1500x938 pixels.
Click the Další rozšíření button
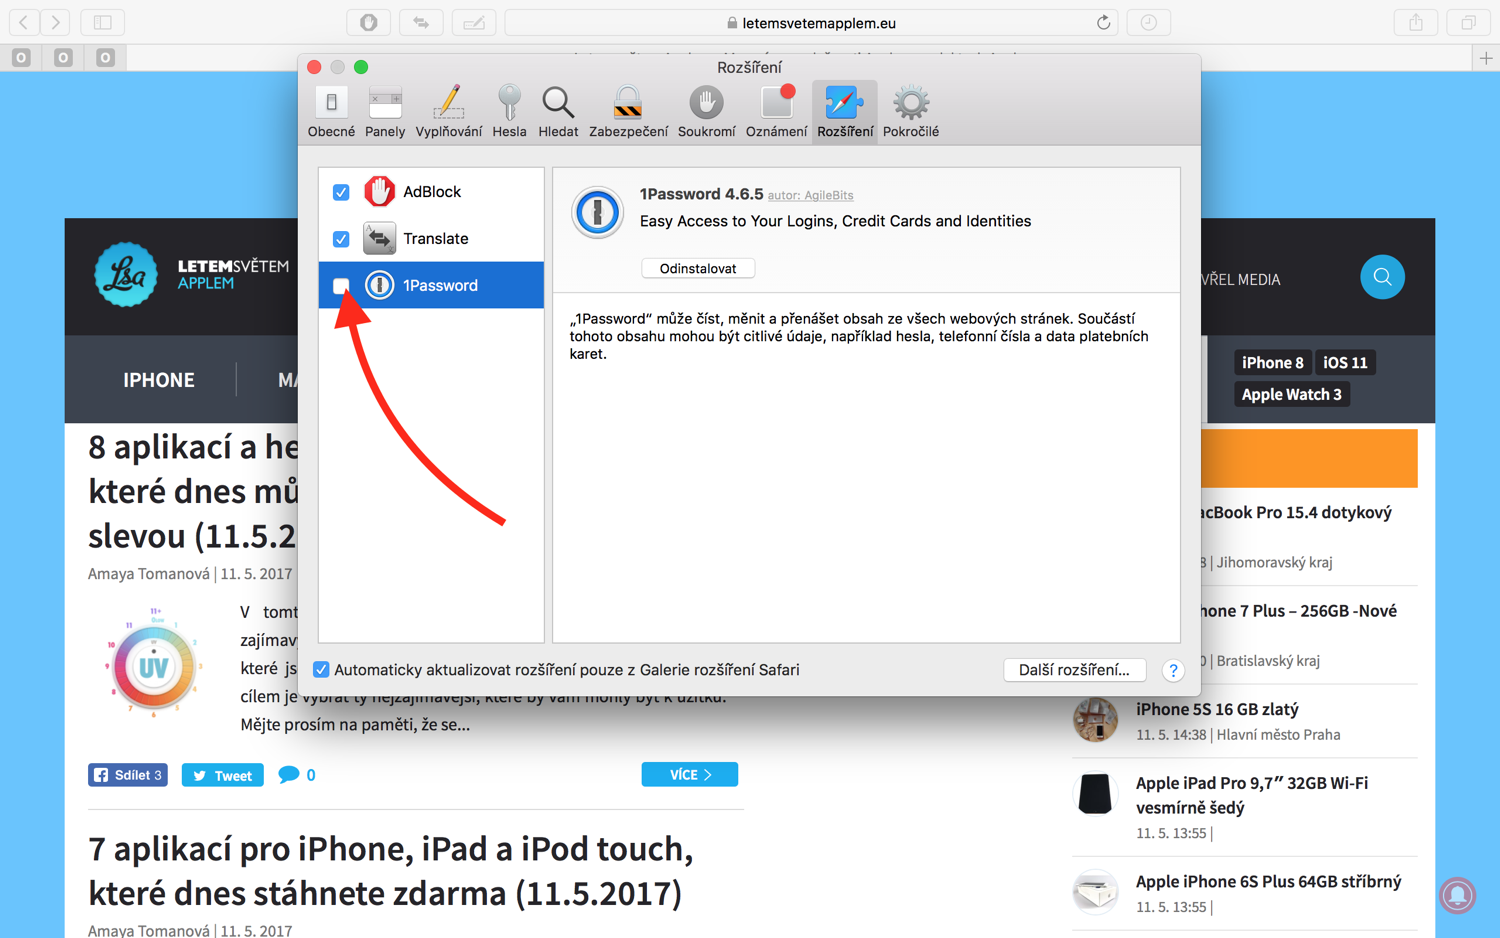[1074, 670]
